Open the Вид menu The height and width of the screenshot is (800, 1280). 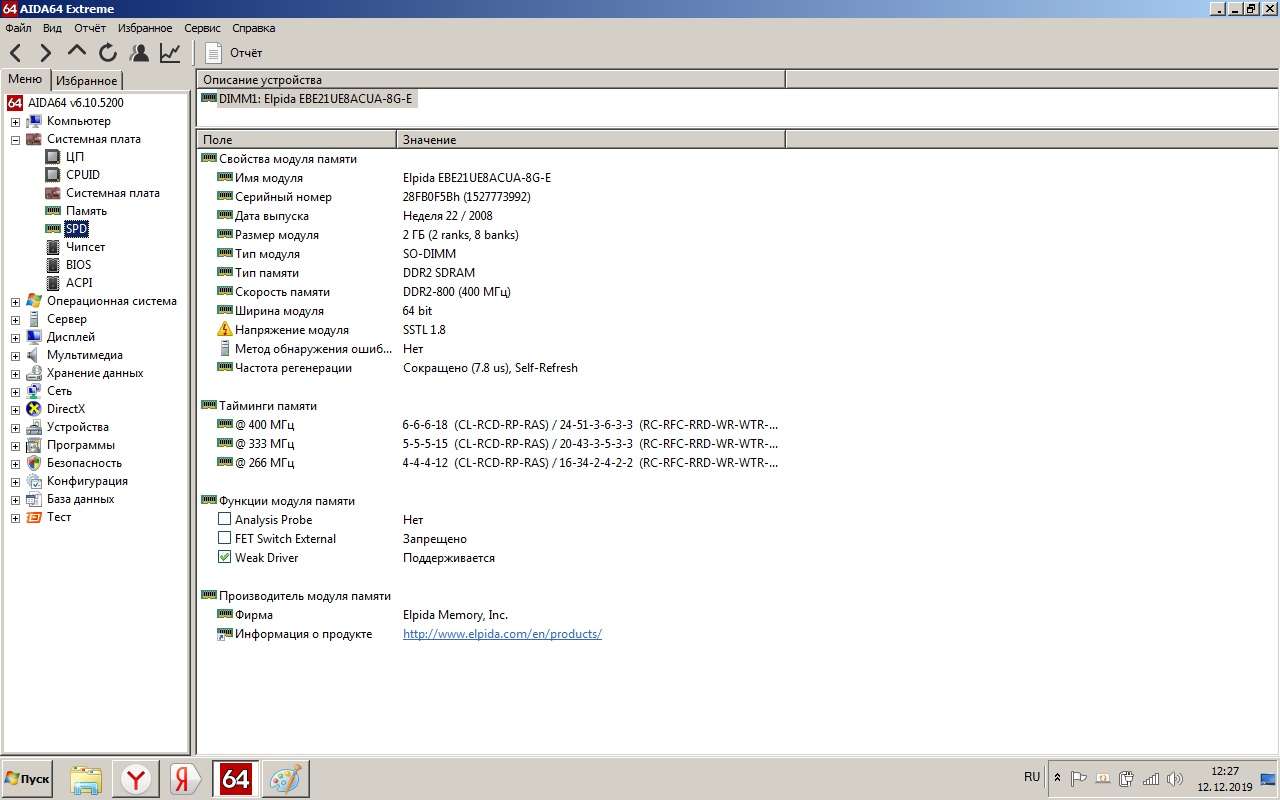[x=52, y=28]
